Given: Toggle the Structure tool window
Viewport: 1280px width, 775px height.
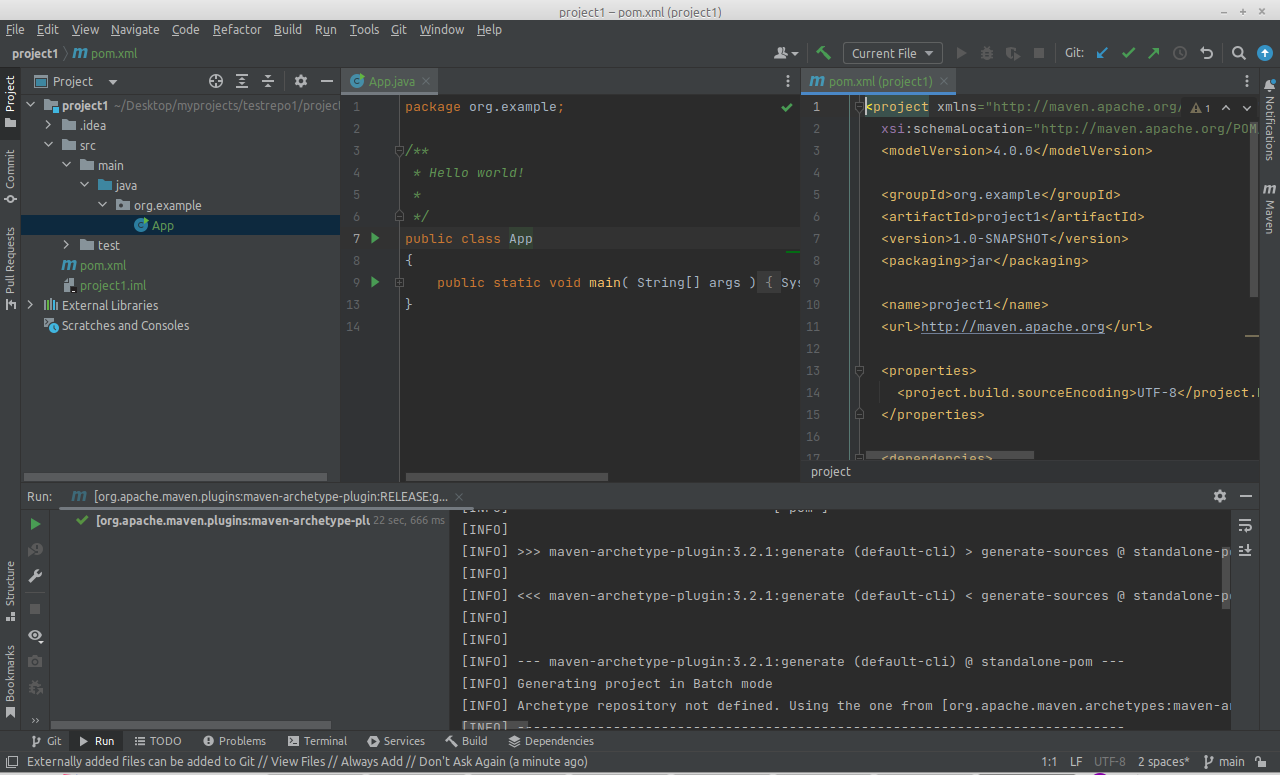Looking at the screenshot, I should [x=10, y=590].
